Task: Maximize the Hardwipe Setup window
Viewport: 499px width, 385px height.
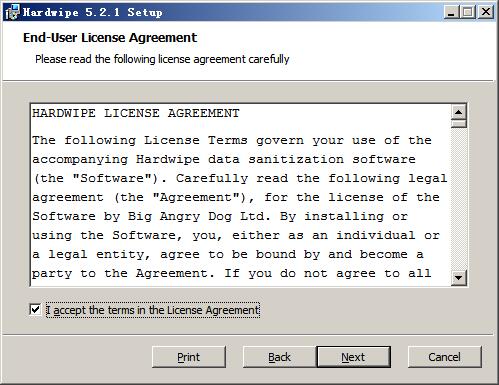Action: [x=468, y=12]
